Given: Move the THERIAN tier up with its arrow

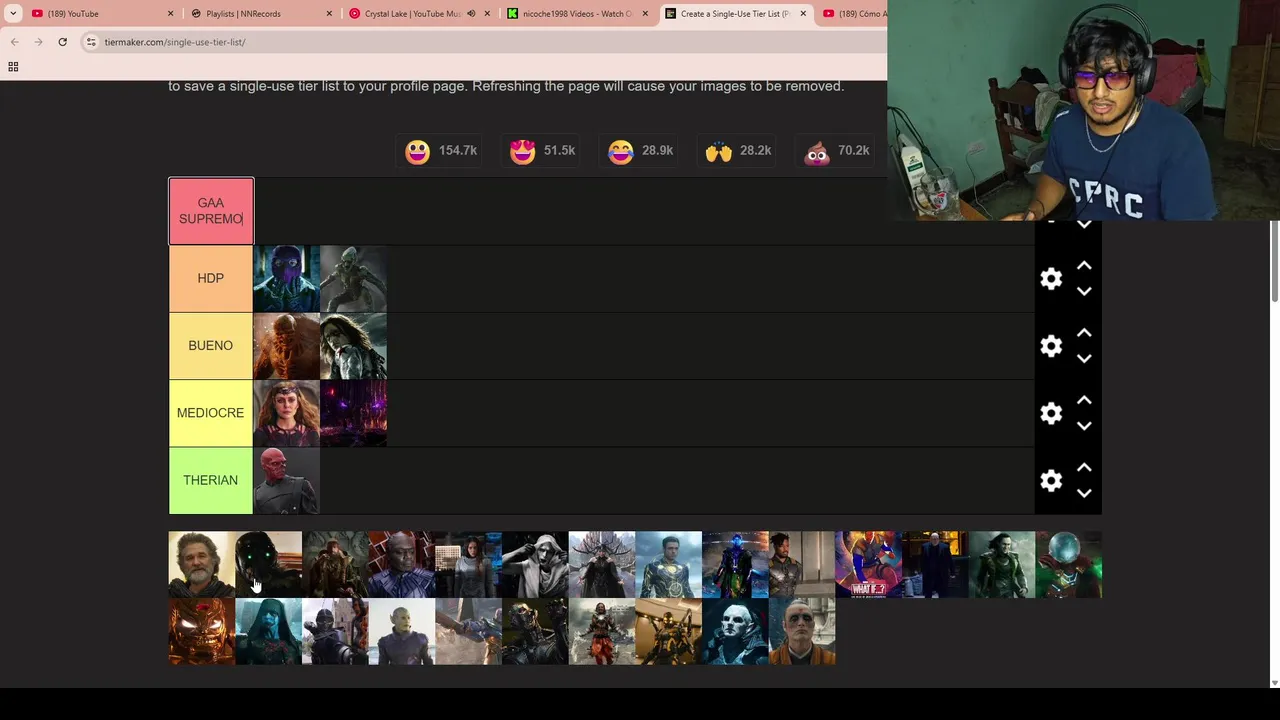Looking at the screenshot, I should tap(1084, 467).
